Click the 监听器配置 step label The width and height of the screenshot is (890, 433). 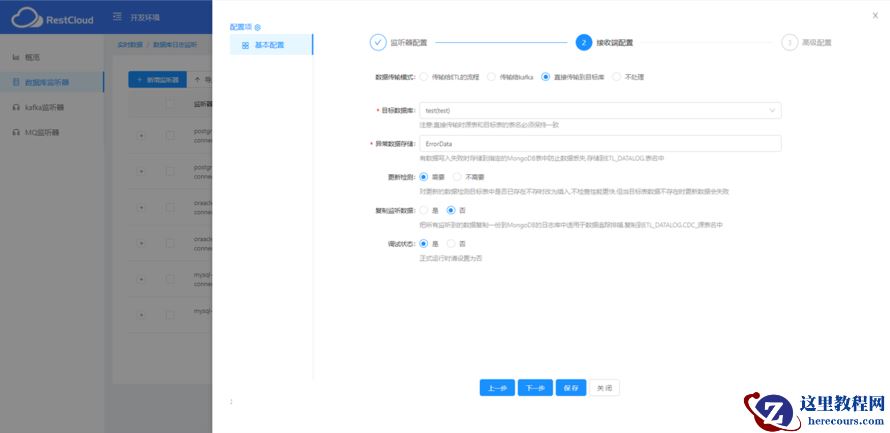point(409,43)
